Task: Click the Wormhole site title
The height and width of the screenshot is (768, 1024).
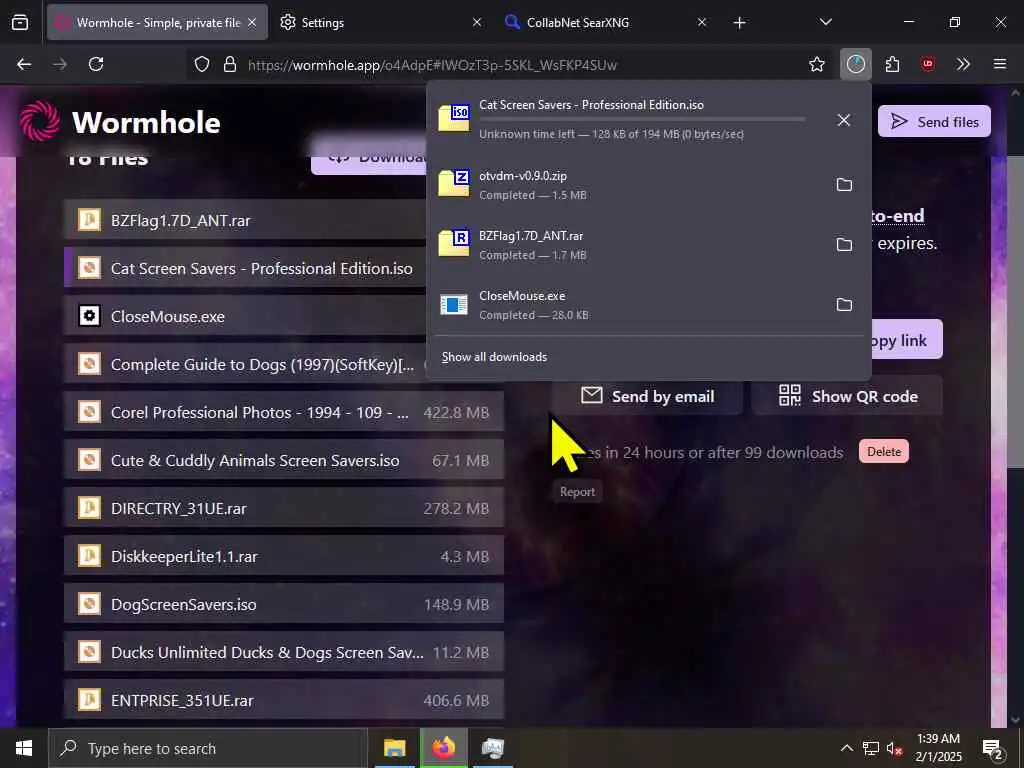Action: (x=146, y=122)
